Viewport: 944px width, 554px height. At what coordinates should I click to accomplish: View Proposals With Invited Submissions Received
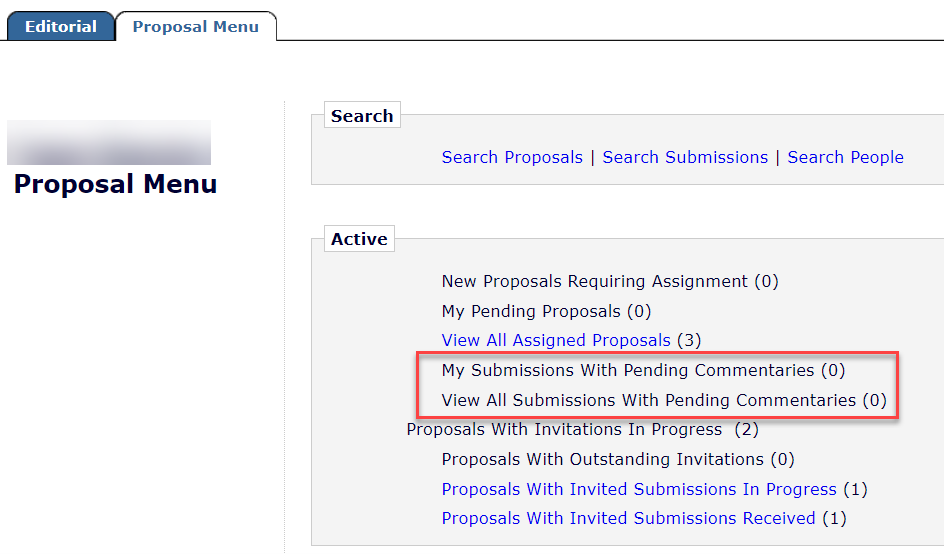coord(628,518)
